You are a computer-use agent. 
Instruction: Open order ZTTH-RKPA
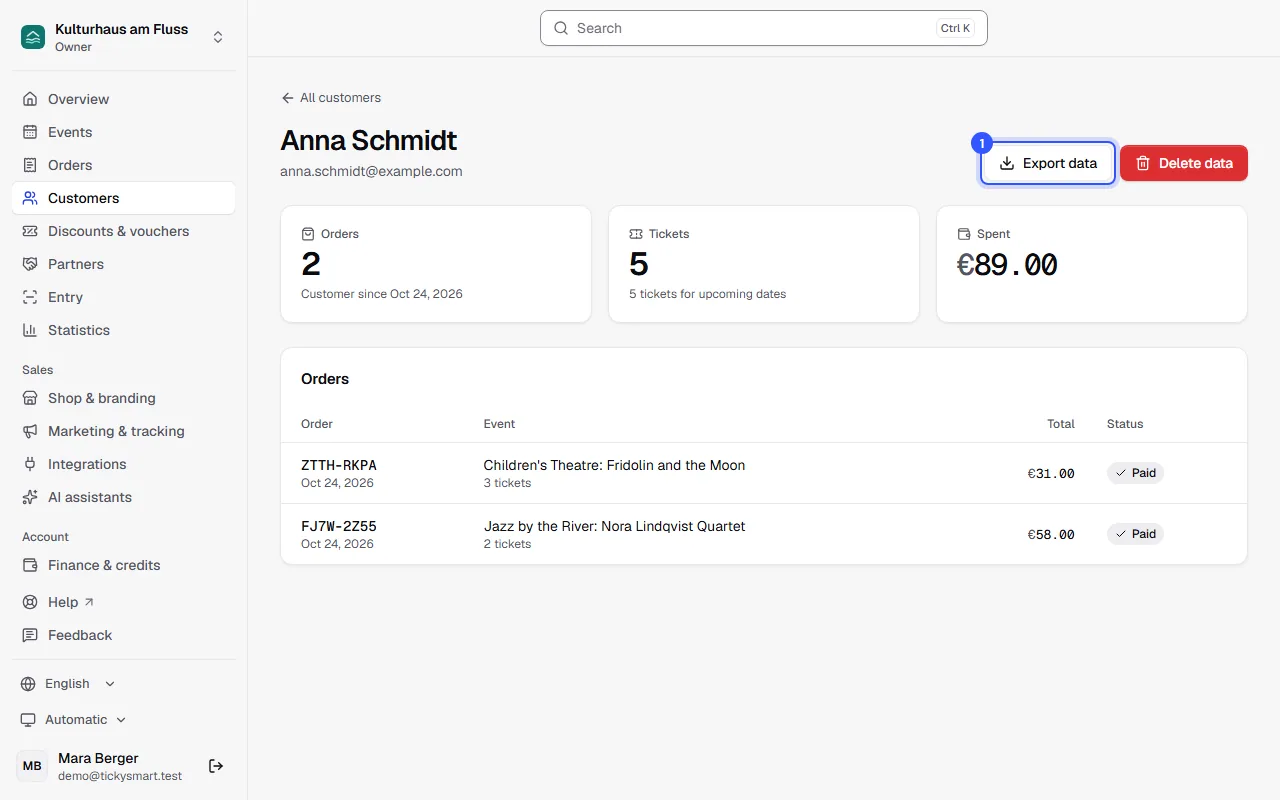pyautogui.click(x=339, y=465)
